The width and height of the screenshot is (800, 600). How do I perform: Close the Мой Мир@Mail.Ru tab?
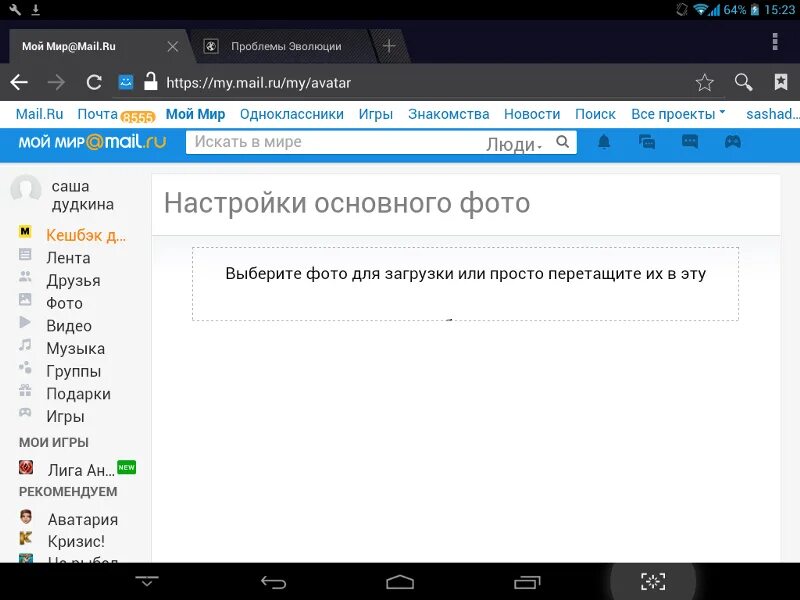pos(173,46)
